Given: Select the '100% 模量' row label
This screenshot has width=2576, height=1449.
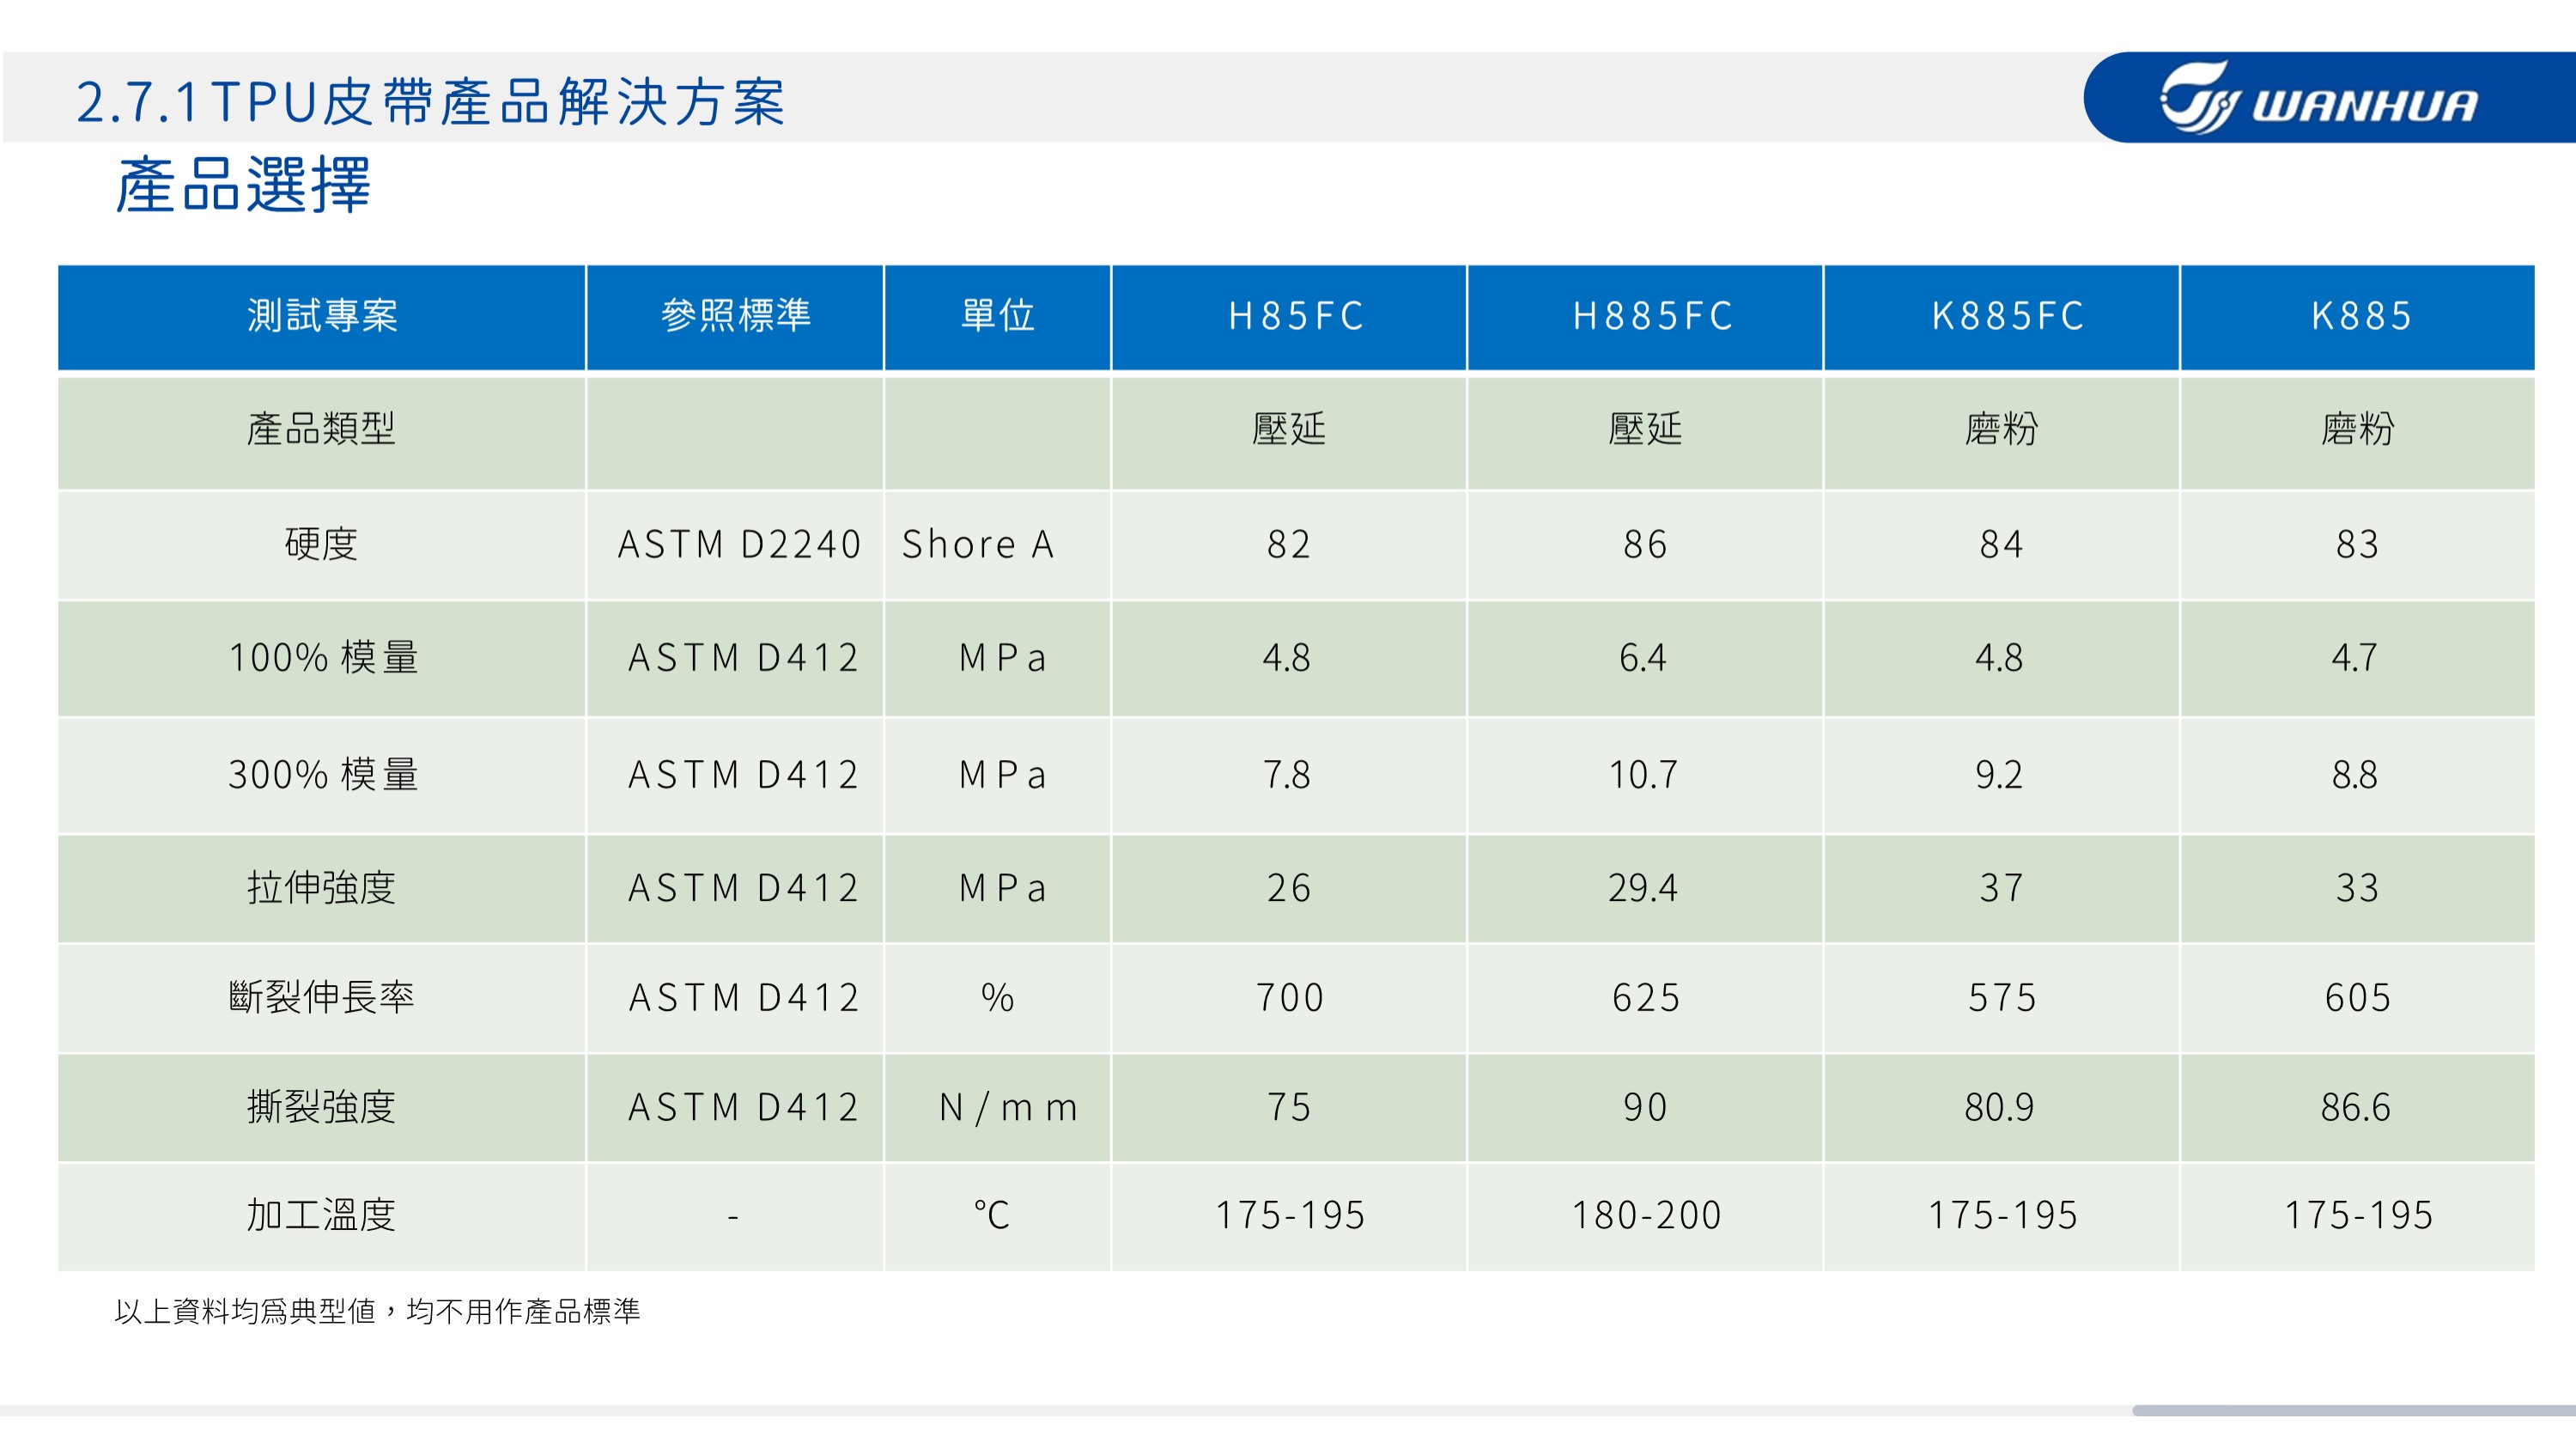Looking at the screenshot, I should tap(323, 658).
